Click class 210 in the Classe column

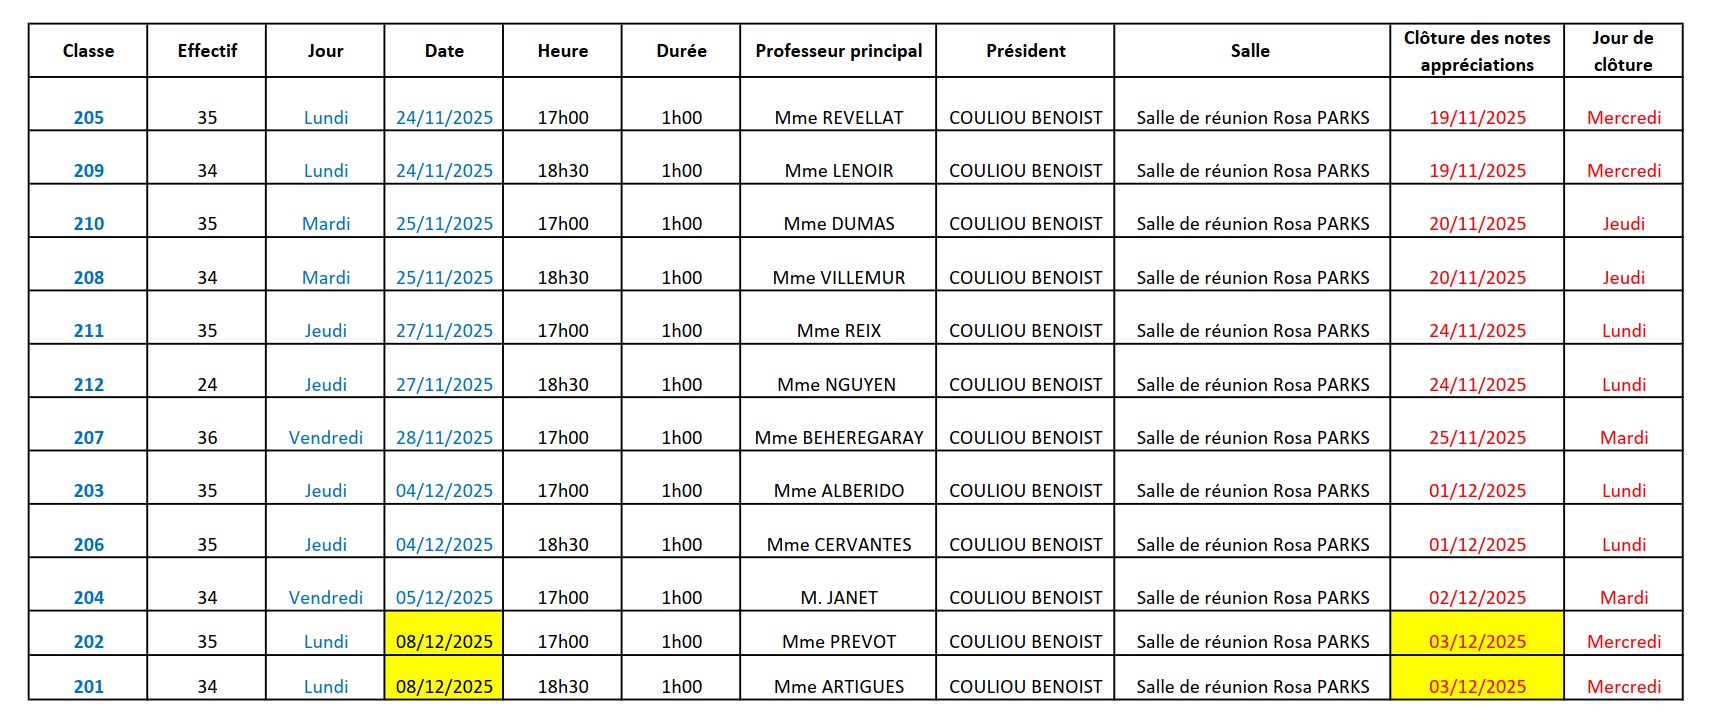[88, 224]
